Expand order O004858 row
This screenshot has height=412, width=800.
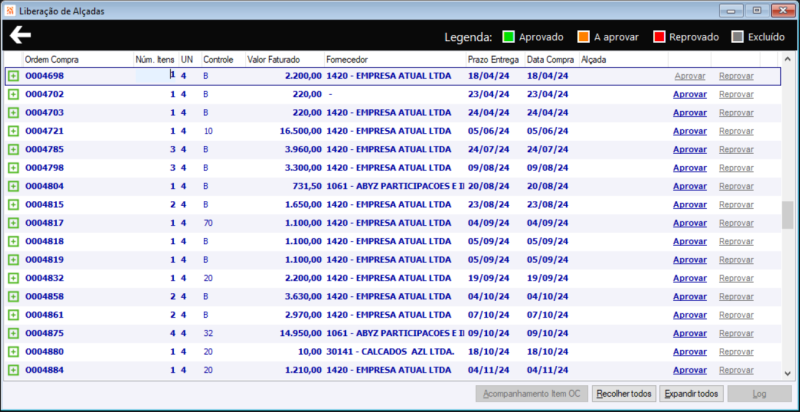click(13, 296)
